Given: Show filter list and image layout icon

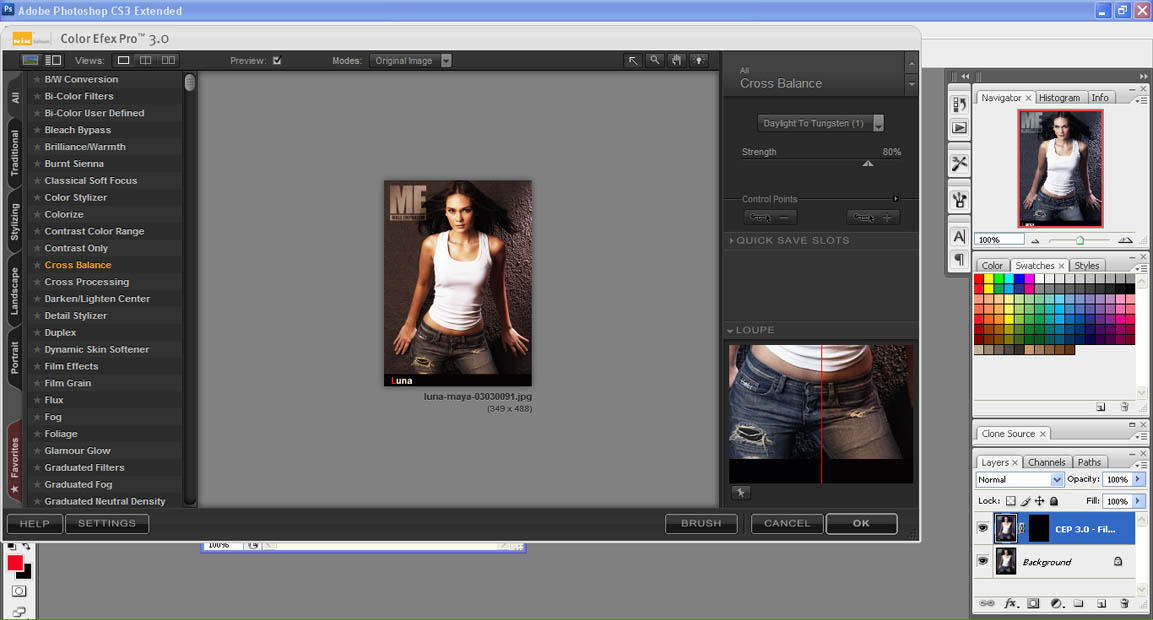Looking at the screenshot, I should click(53, 60).
